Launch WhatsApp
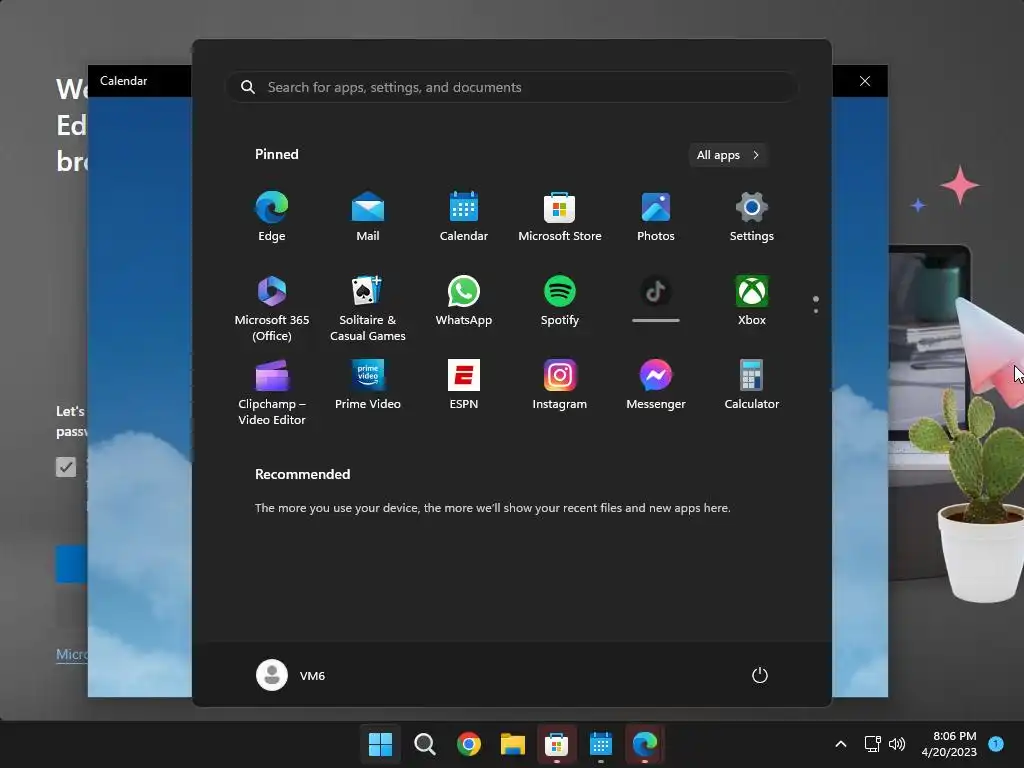The width and height of the screenshot is (1024, 768). [464, 301]
